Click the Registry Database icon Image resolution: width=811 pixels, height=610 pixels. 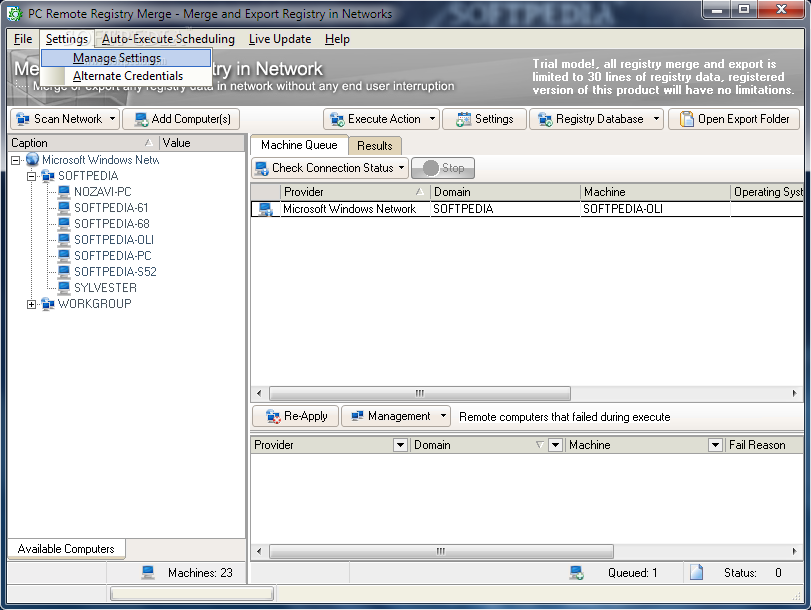pyautogui.click(x=545, y=119)
